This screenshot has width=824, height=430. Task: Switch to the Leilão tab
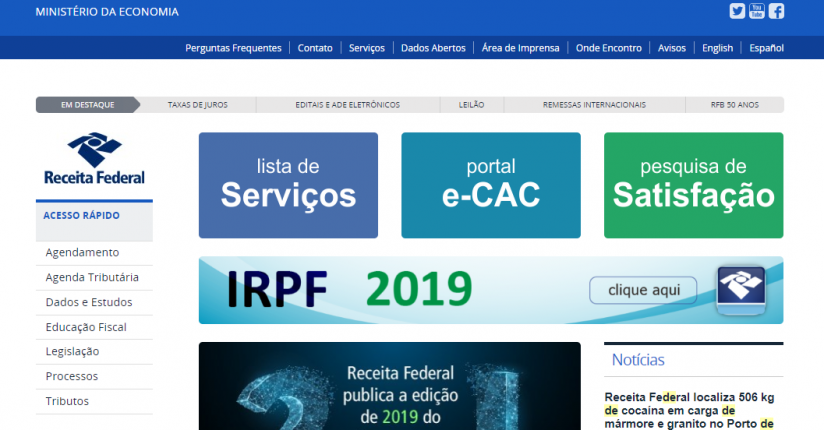[x=471, y=104]
